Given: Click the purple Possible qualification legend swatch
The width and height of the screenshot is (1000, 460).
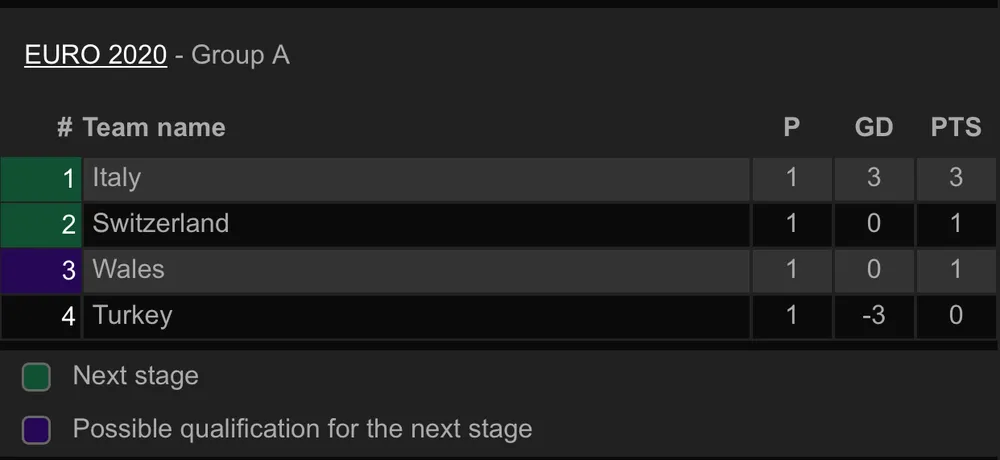Looking at the screenshot, I should [36, 431].
